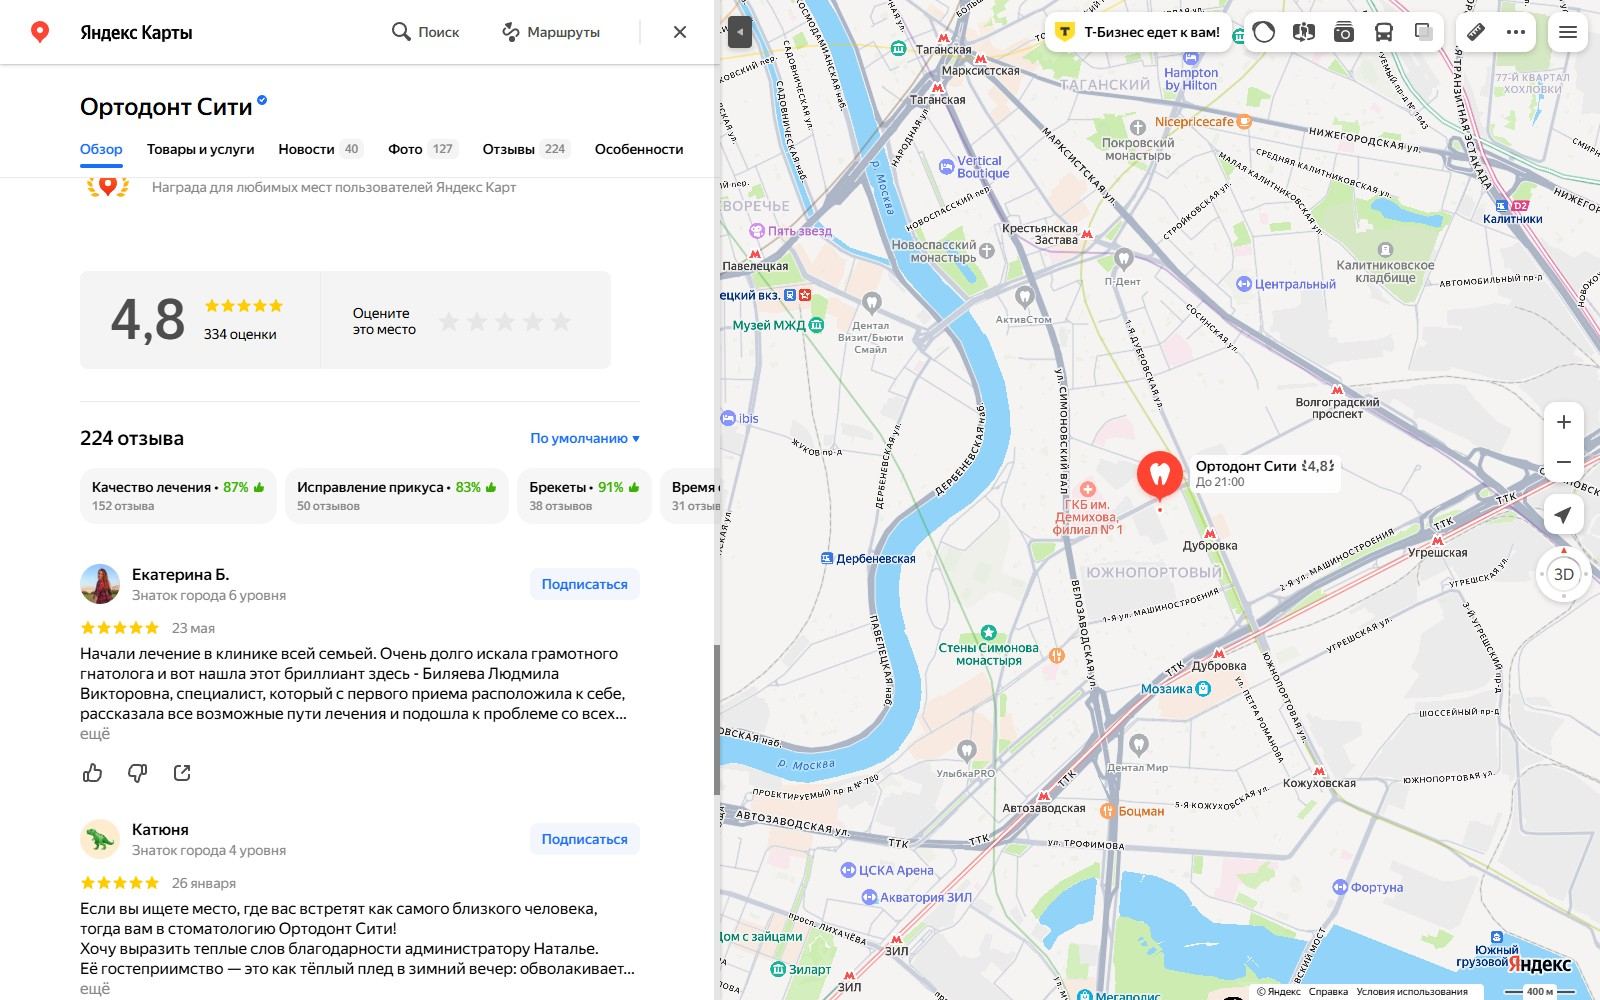Image resolution: width=1600 pixels, height=1000 pixels.
Task: Click the Ibis hotel map icon
Action: point(728,419)
